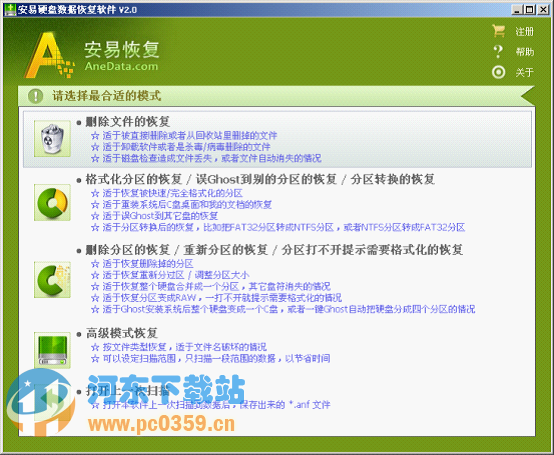
Task: Click text 适于卸载软件或者是杀毒/病毒删除的文件
Action: point(187,147)
